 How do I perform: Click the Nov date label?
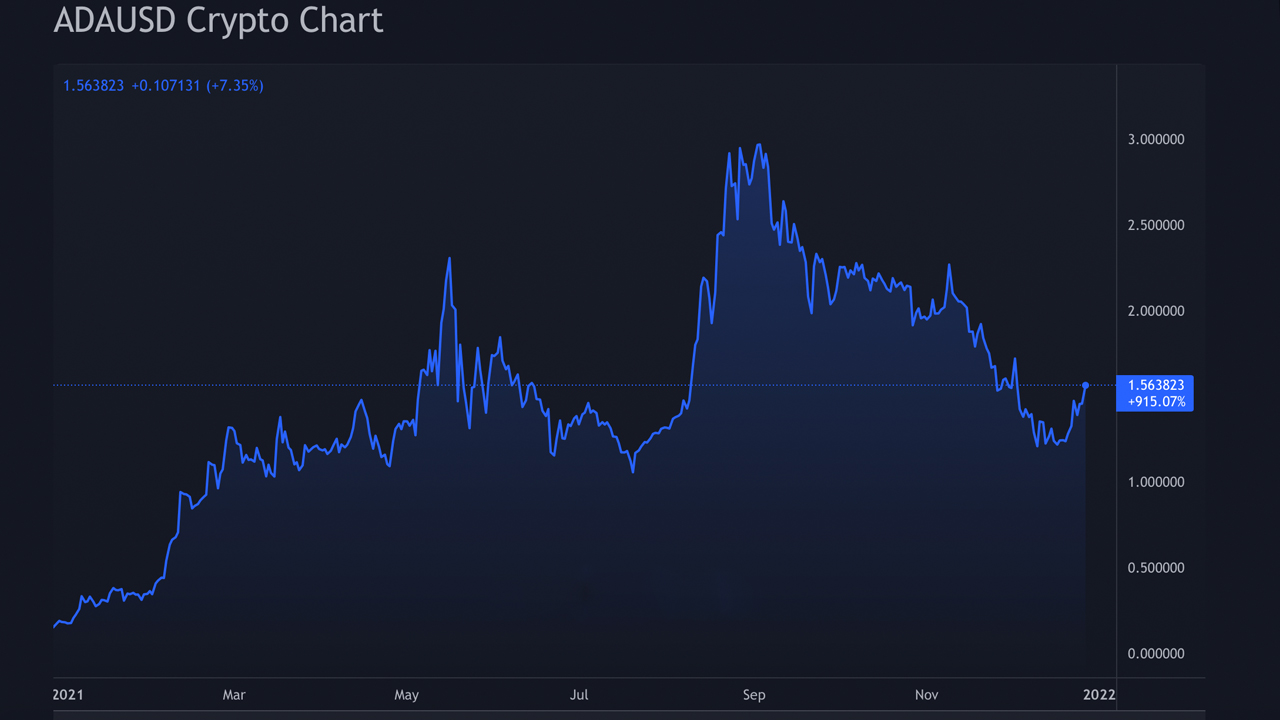(926, 694)
